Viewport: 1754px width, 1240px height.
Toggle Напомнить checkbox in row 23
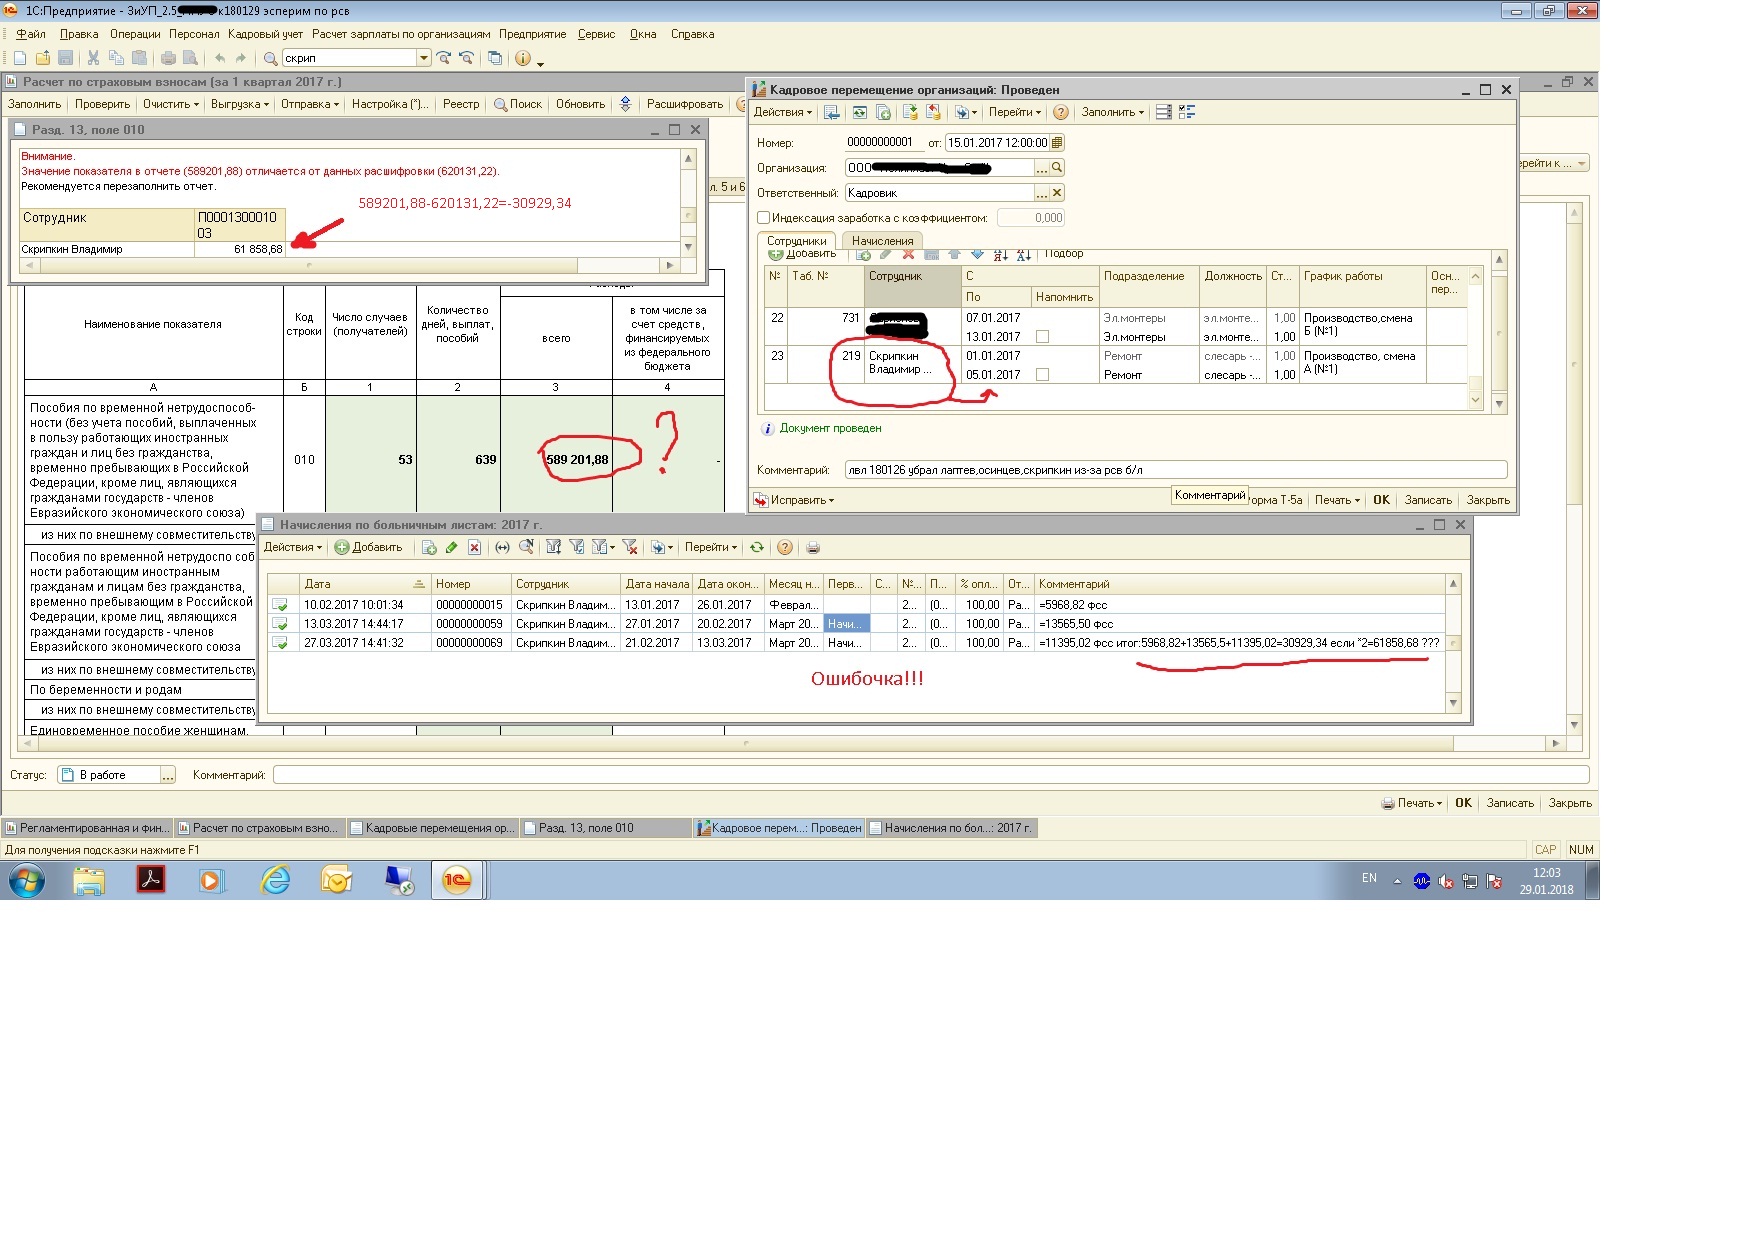[x=1042, y=375]
